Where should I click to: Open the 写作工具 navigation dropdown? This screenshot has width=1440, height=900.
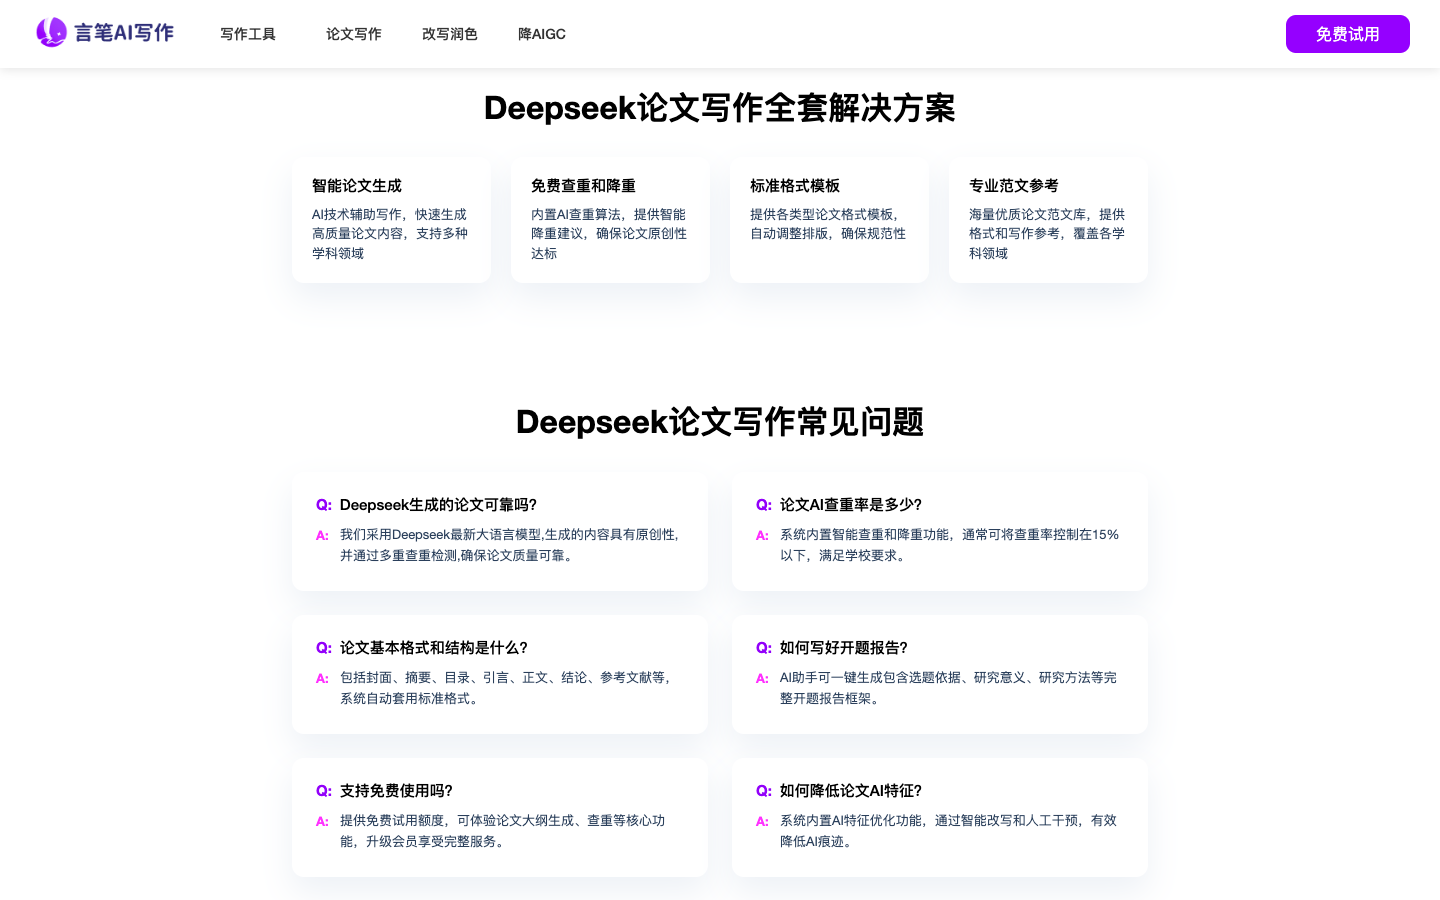tap(248, 34)
